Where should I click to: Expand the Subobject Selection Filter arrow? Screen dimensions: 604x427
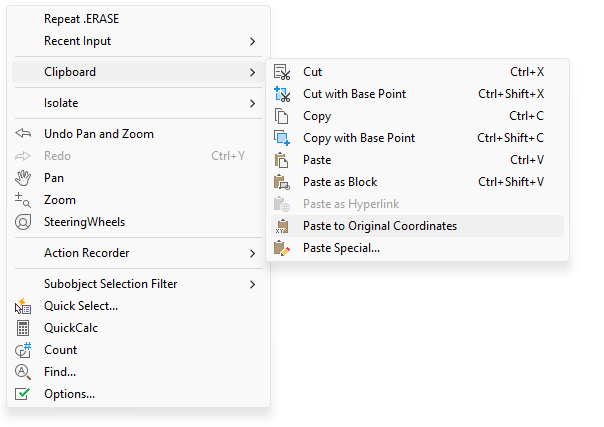(x=252, y=284)
